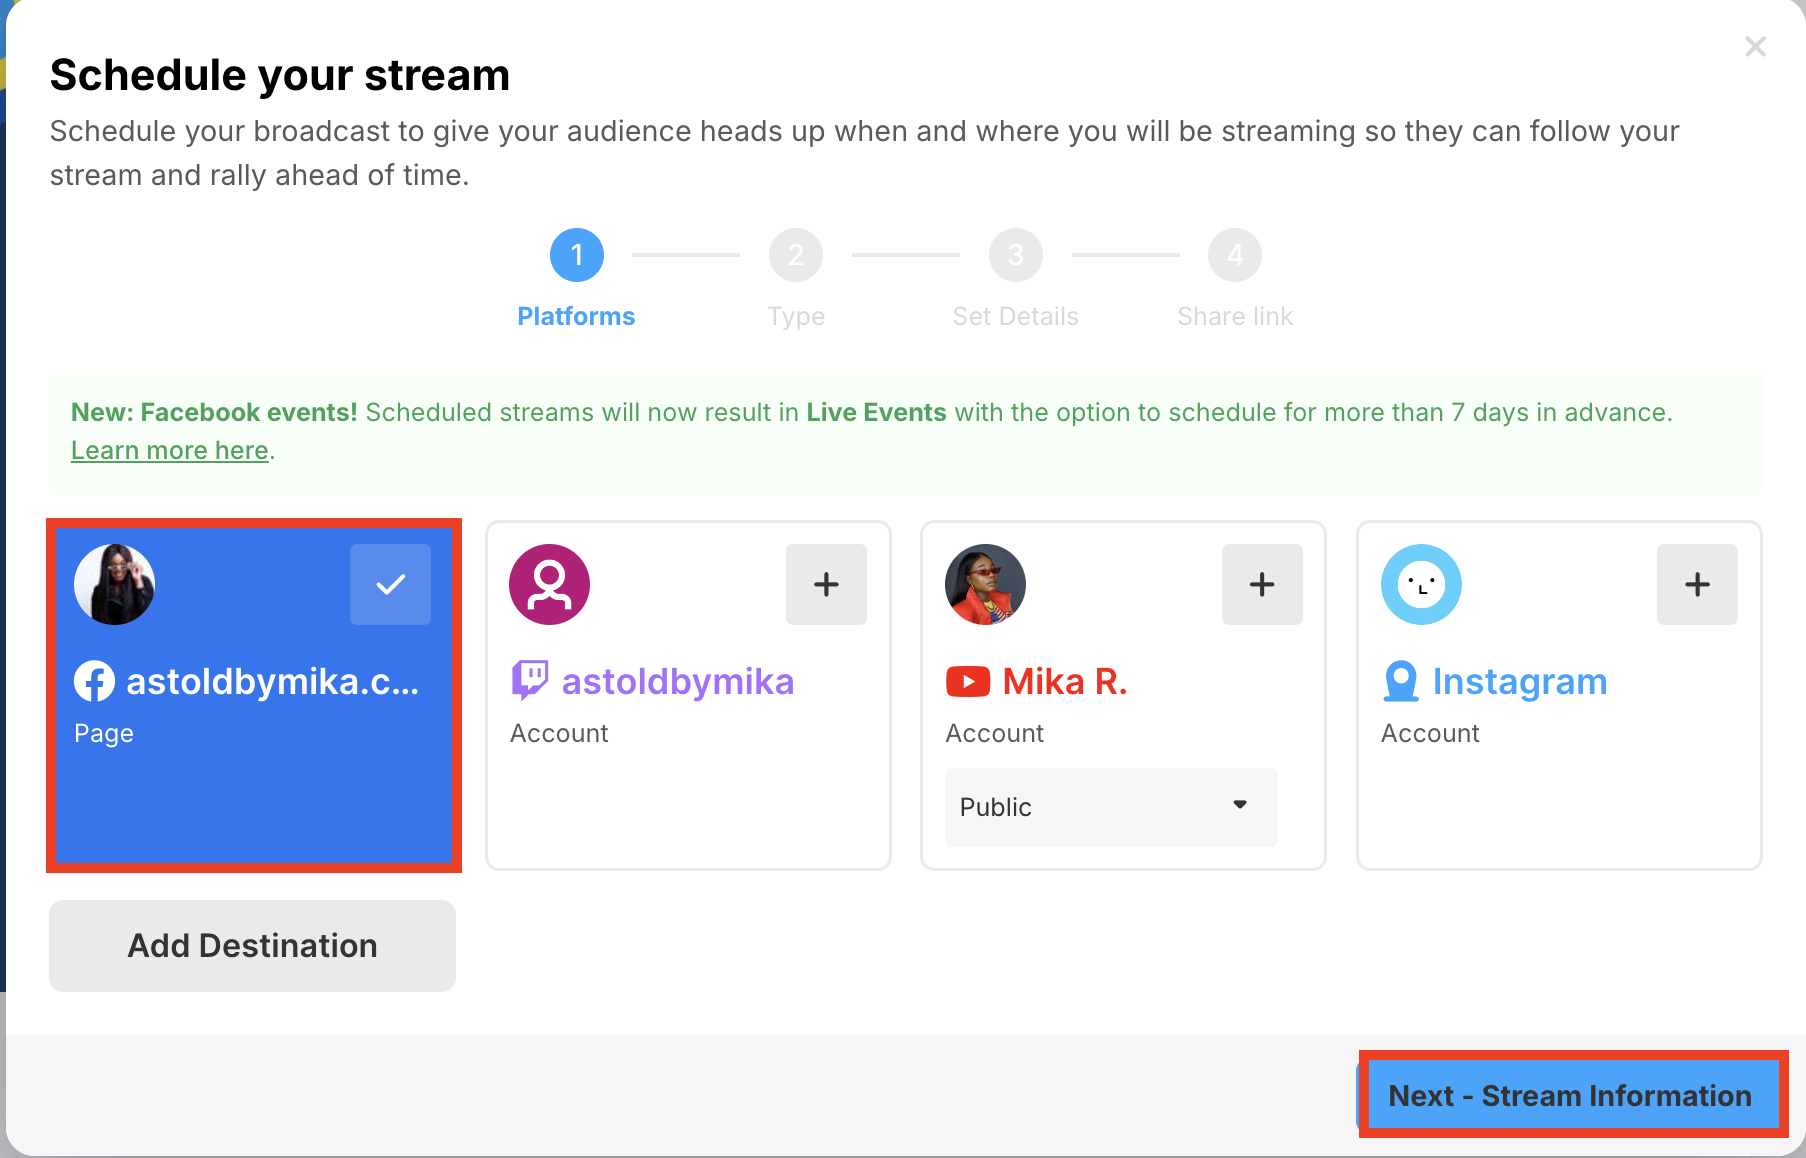Add the Twitch astoldbymika account with plus
The width and height of the screenshot is (1806, 1158).
[x=825, y=584]
